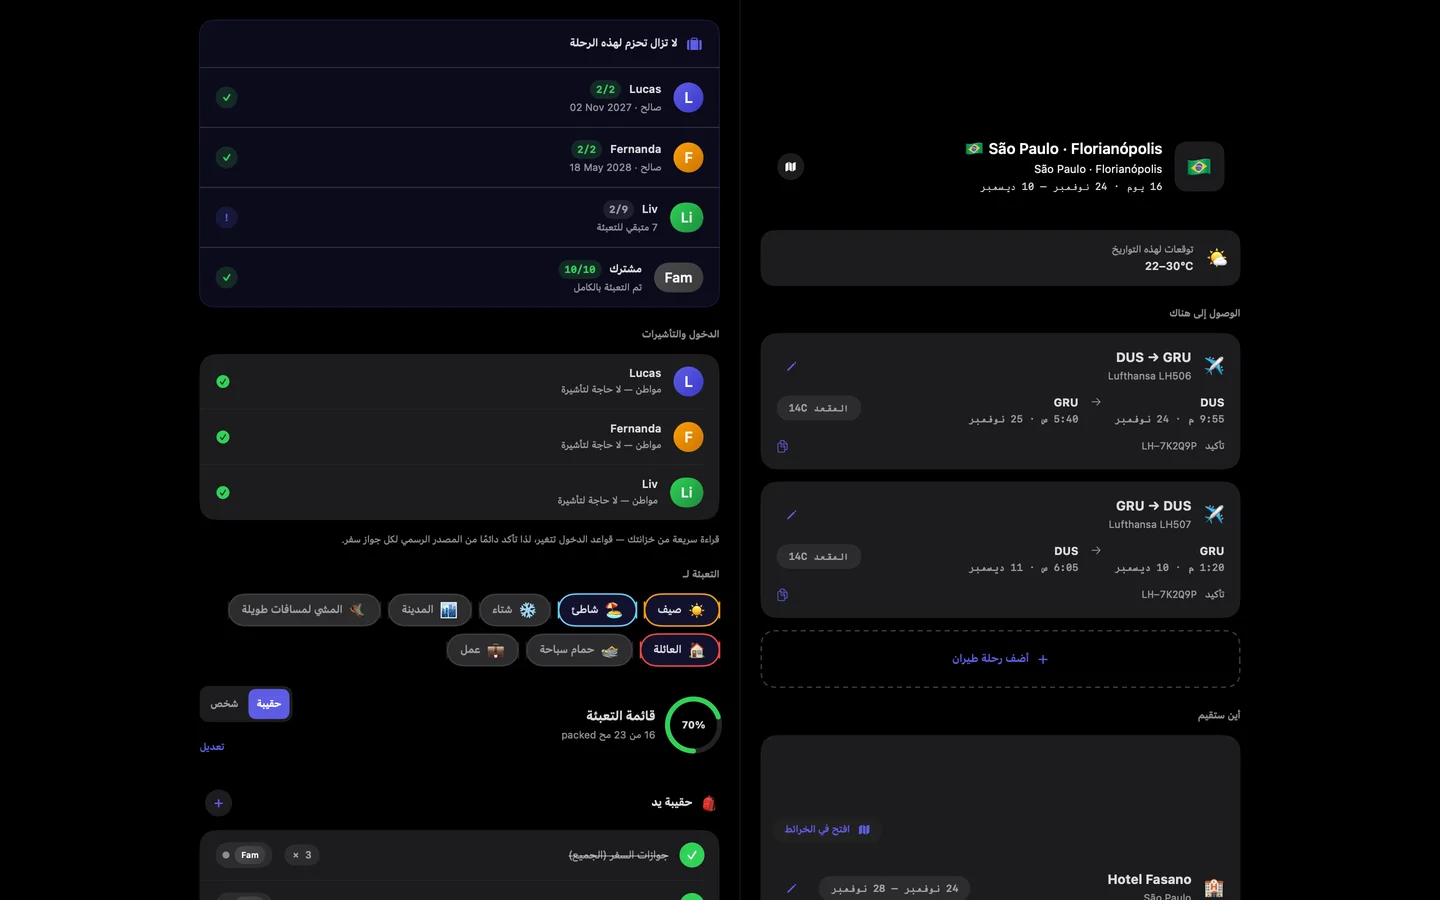The width and height of the screenshot is (1440, 900).
Task: Click seat 14C badge on GRU → DUS flight
Action: coord(818,557)
